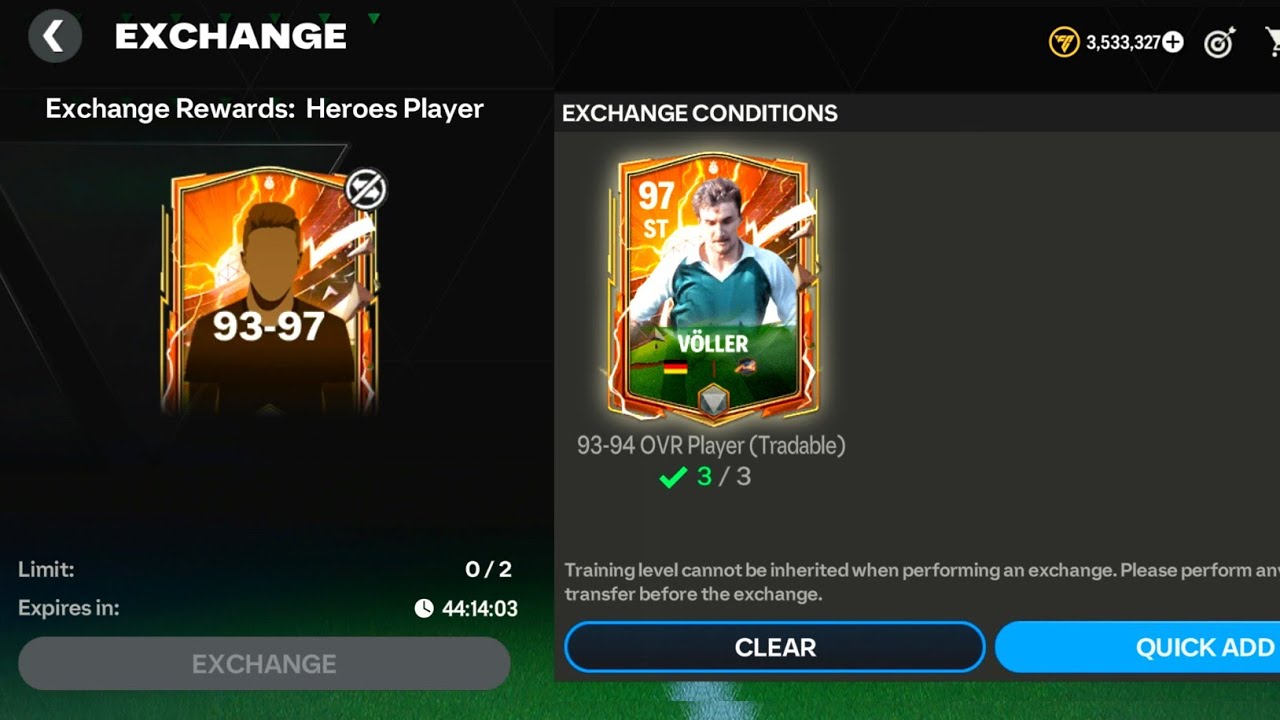Tap the untradable badge on reward card
Image resolution: width=1280 pixels, height=720 pixels.
(366, 189)
